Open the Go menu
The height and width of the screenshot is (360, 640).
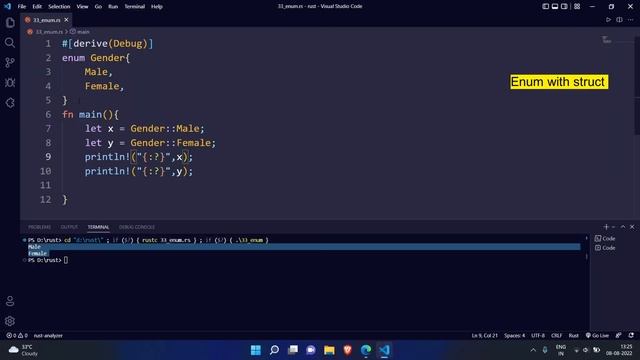(98, 7)
